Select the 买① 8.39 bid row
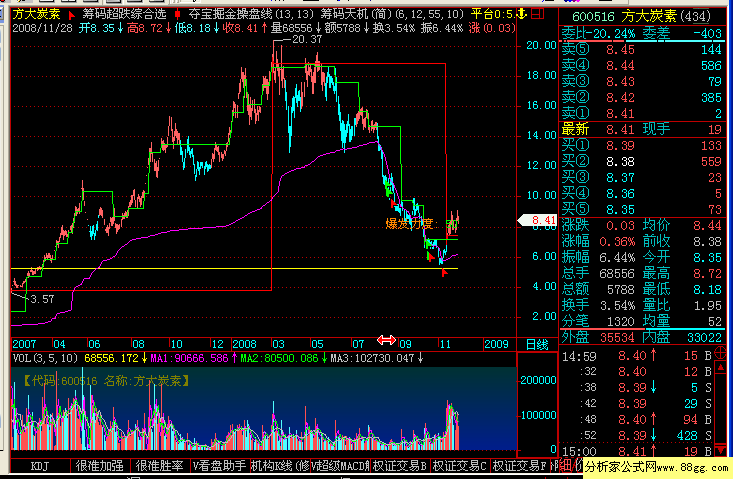The height and width of the screenshot is (479, 733). point(642,145)
